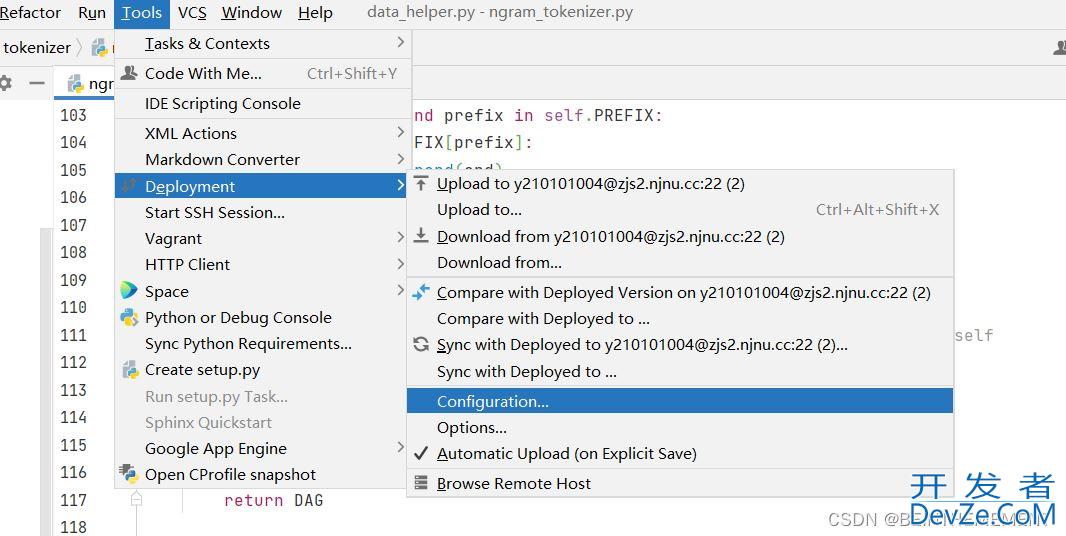The image size is (1066, 536).
Task: Click 'Code With Me...' label
Action: pos(203,73)
